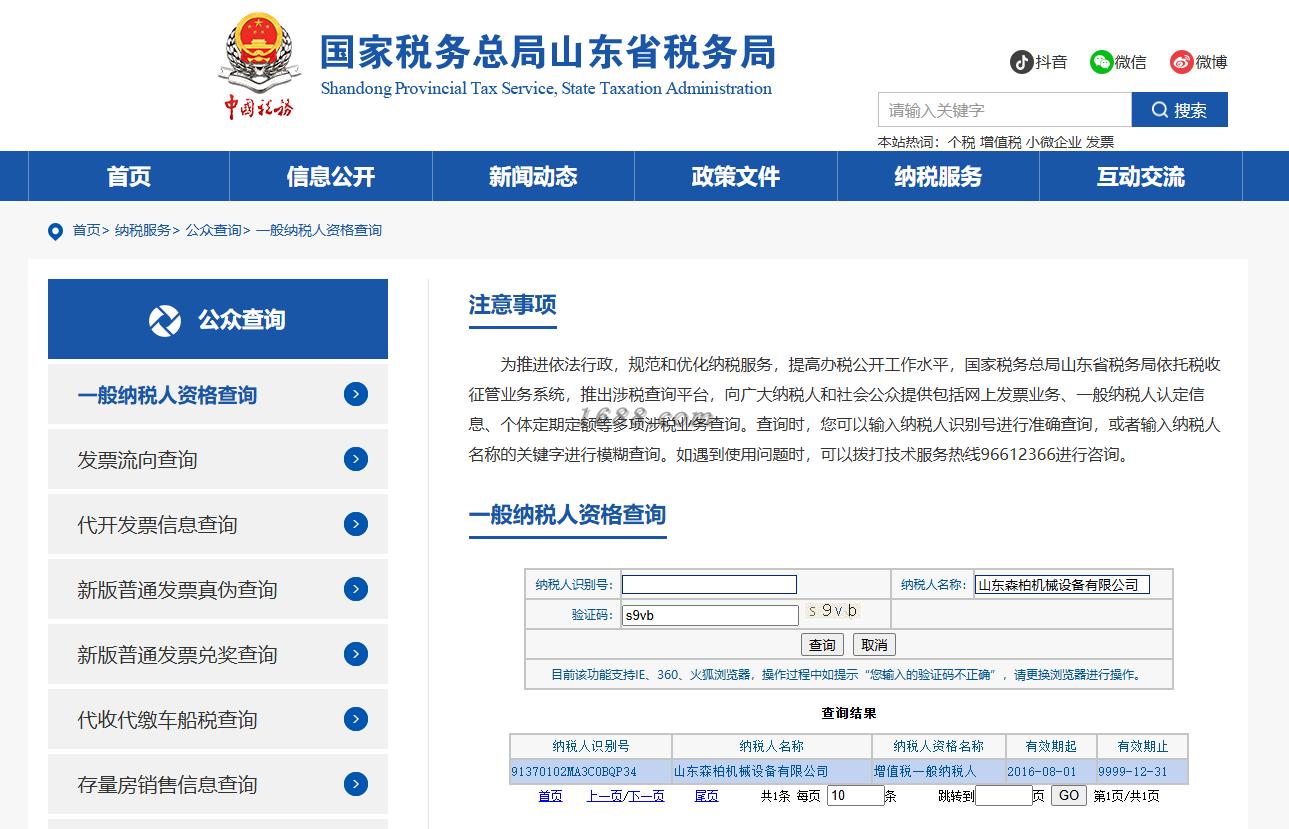Screen dimensions: 1289x829
Task: Click result cell 2016-08-01
Action: pyautogui.click(x=1051, y=771)
